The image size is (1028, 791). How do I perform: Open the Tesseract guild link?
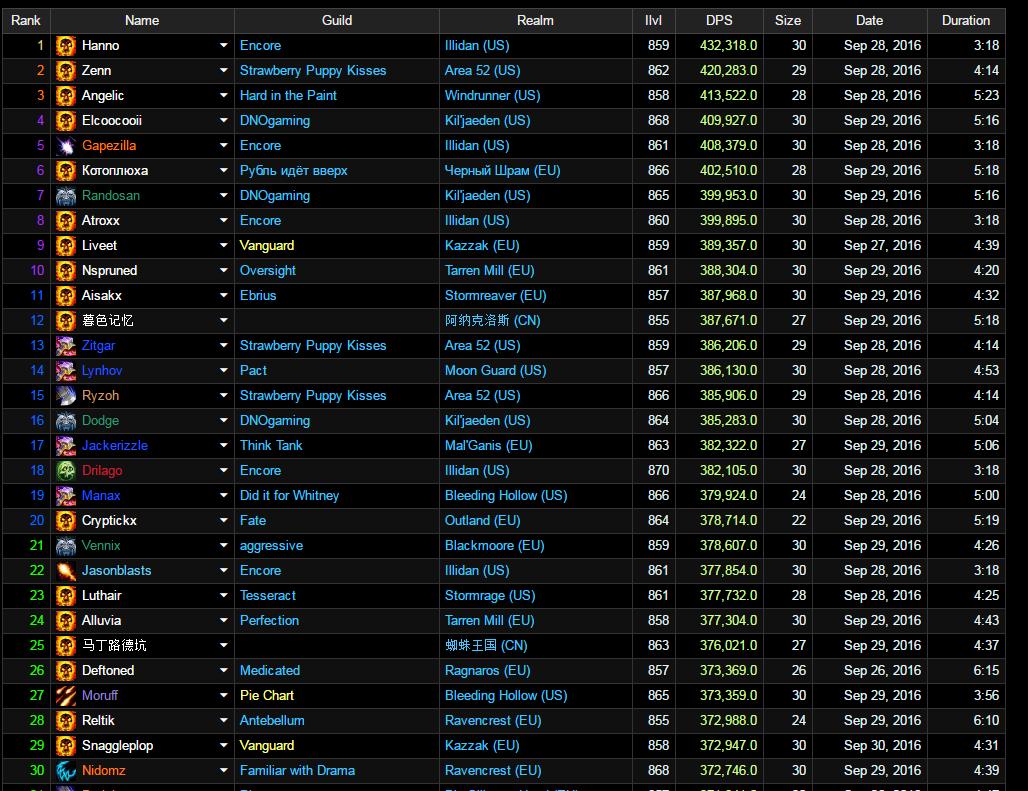(x=268, y=596)
